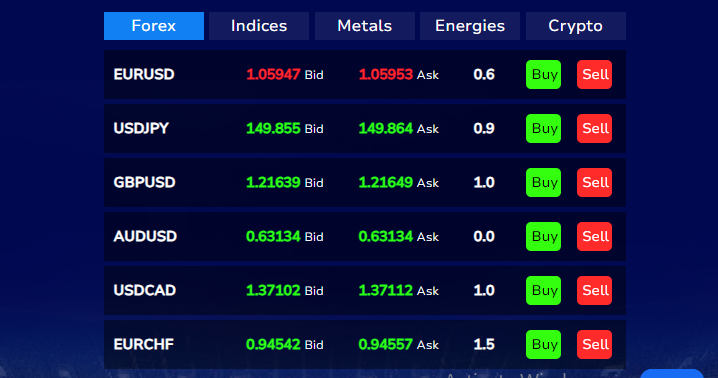
Task: Show the Crypto tab
Action: click(576, 26)
